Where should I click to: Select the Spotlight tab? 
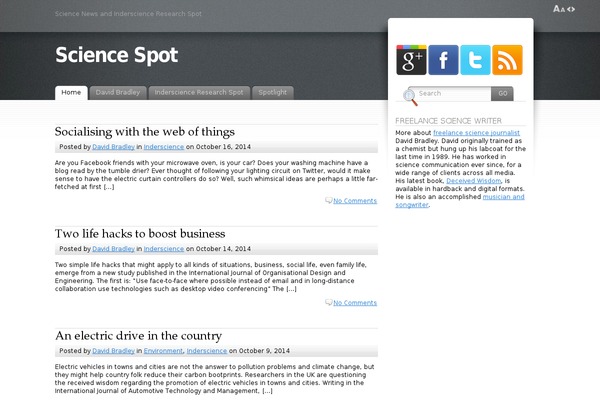click(273, 92)
